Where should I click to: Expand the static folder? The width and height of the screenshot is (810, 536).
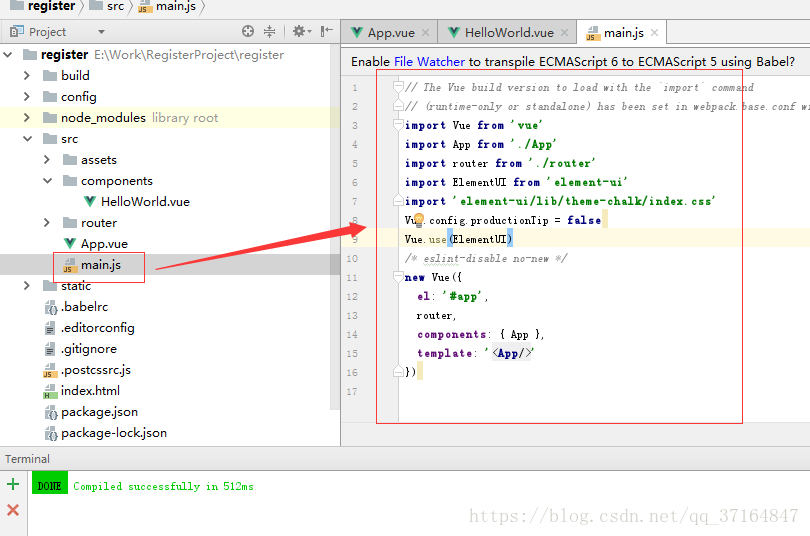point(27,286)
